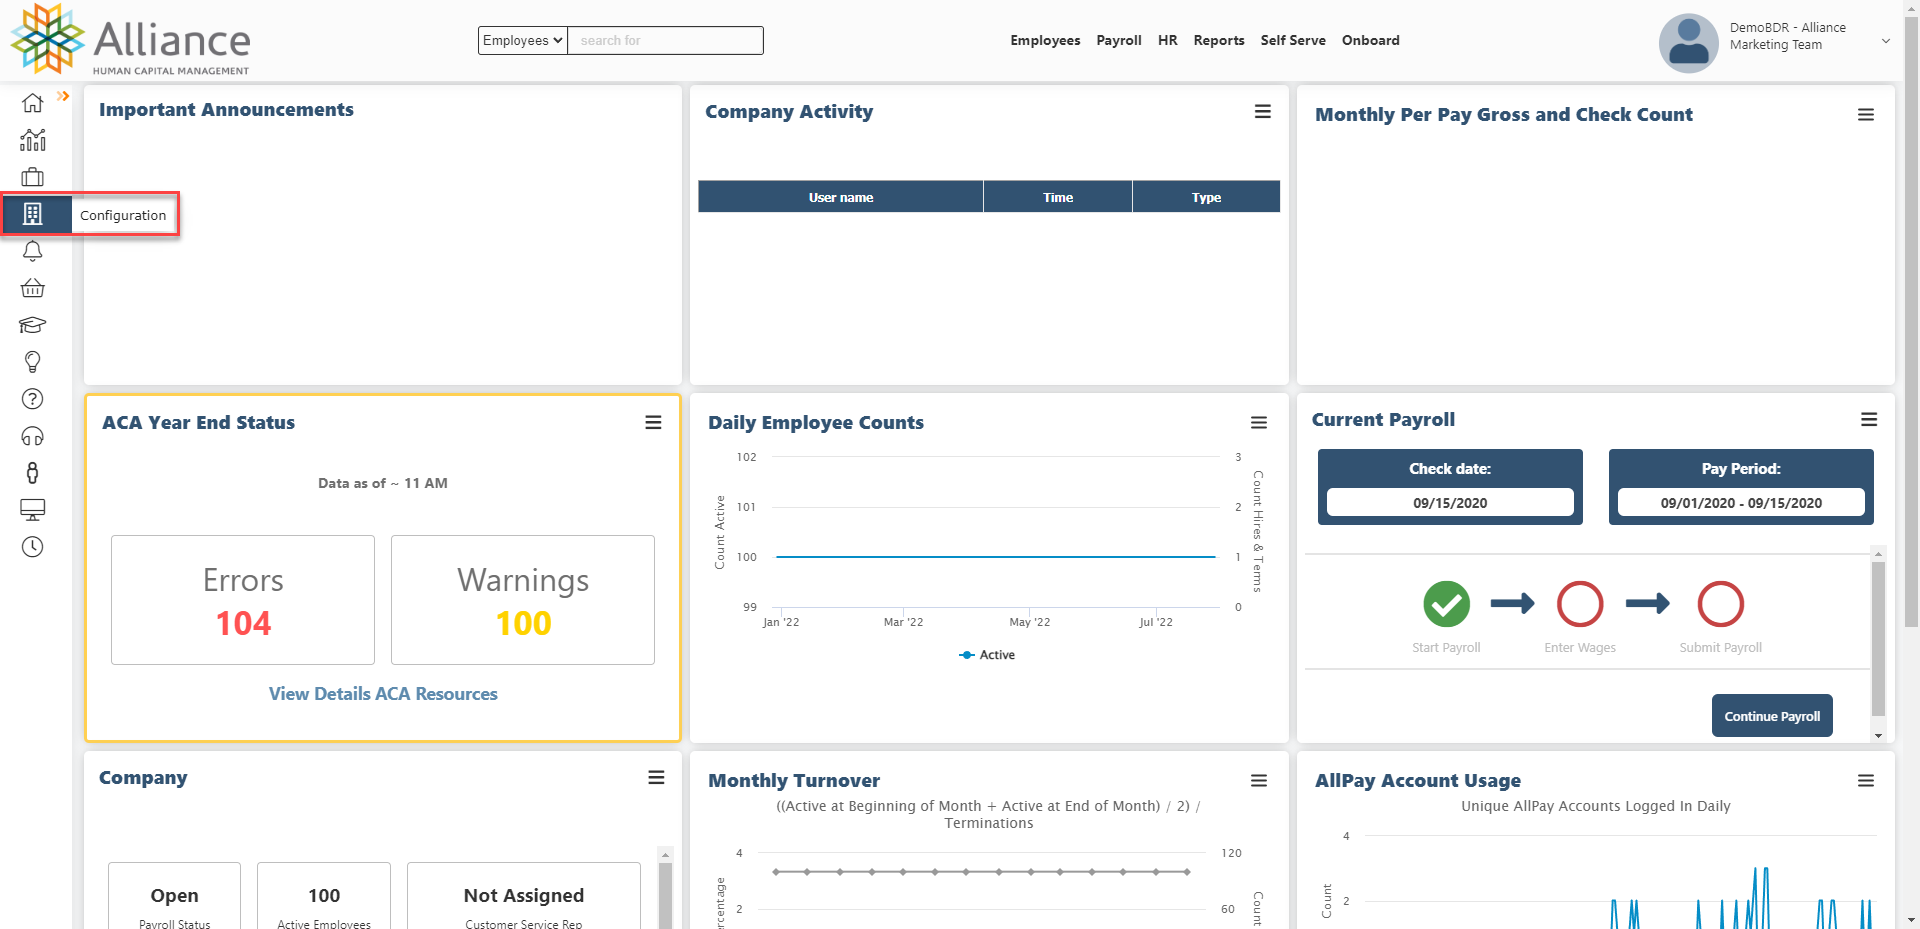
Task: Open Company Activity widget hamburger menu
Action: click(x=1263, y=112)
